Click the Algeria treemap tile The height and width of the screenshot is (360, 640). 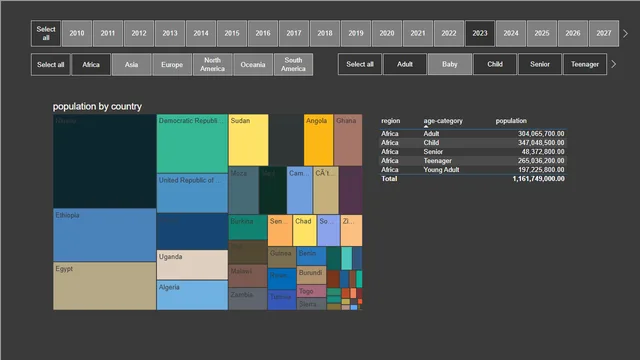coord(192,295)
